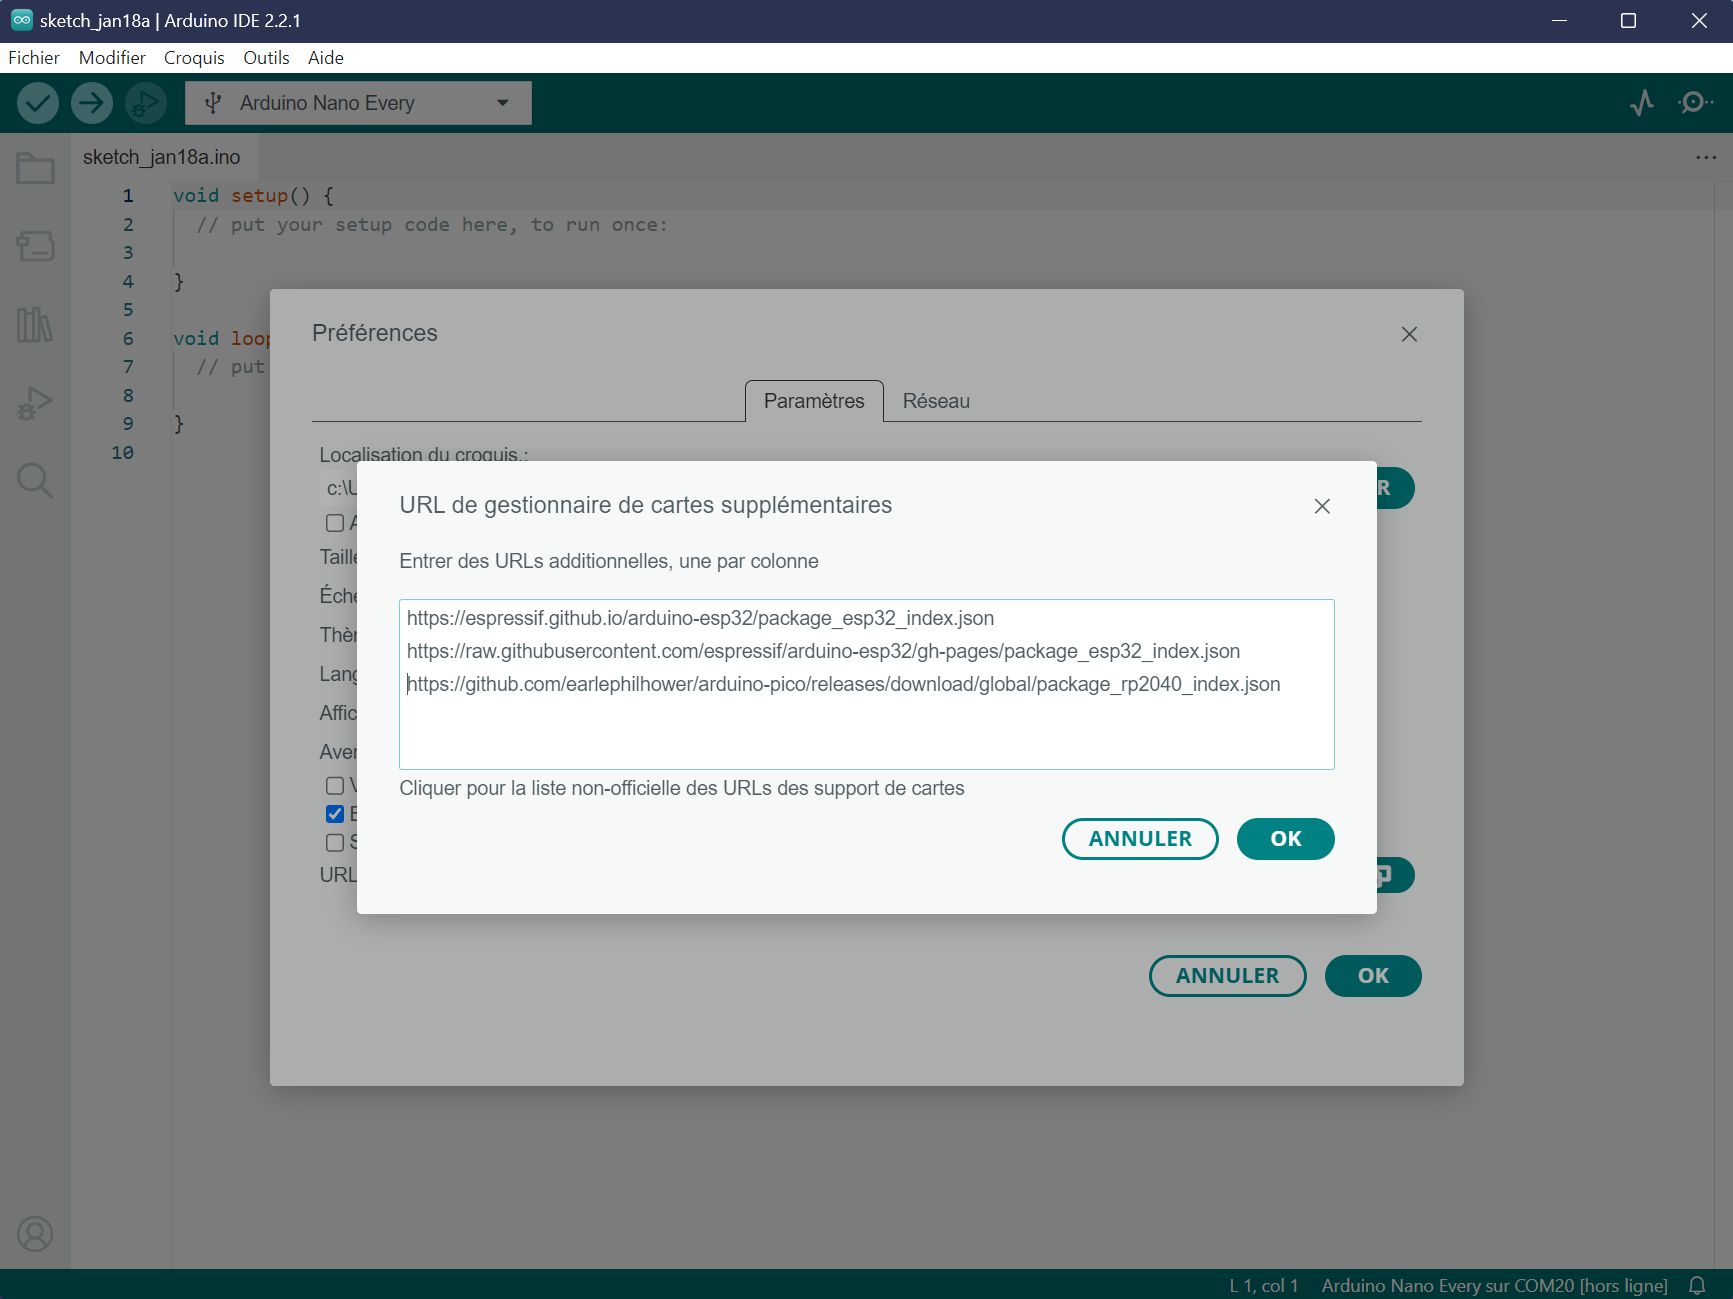This screenshot has height=1299, width=1733.
Task: Click the Arduino IDE logo in title bar
Action: (21, 20)
